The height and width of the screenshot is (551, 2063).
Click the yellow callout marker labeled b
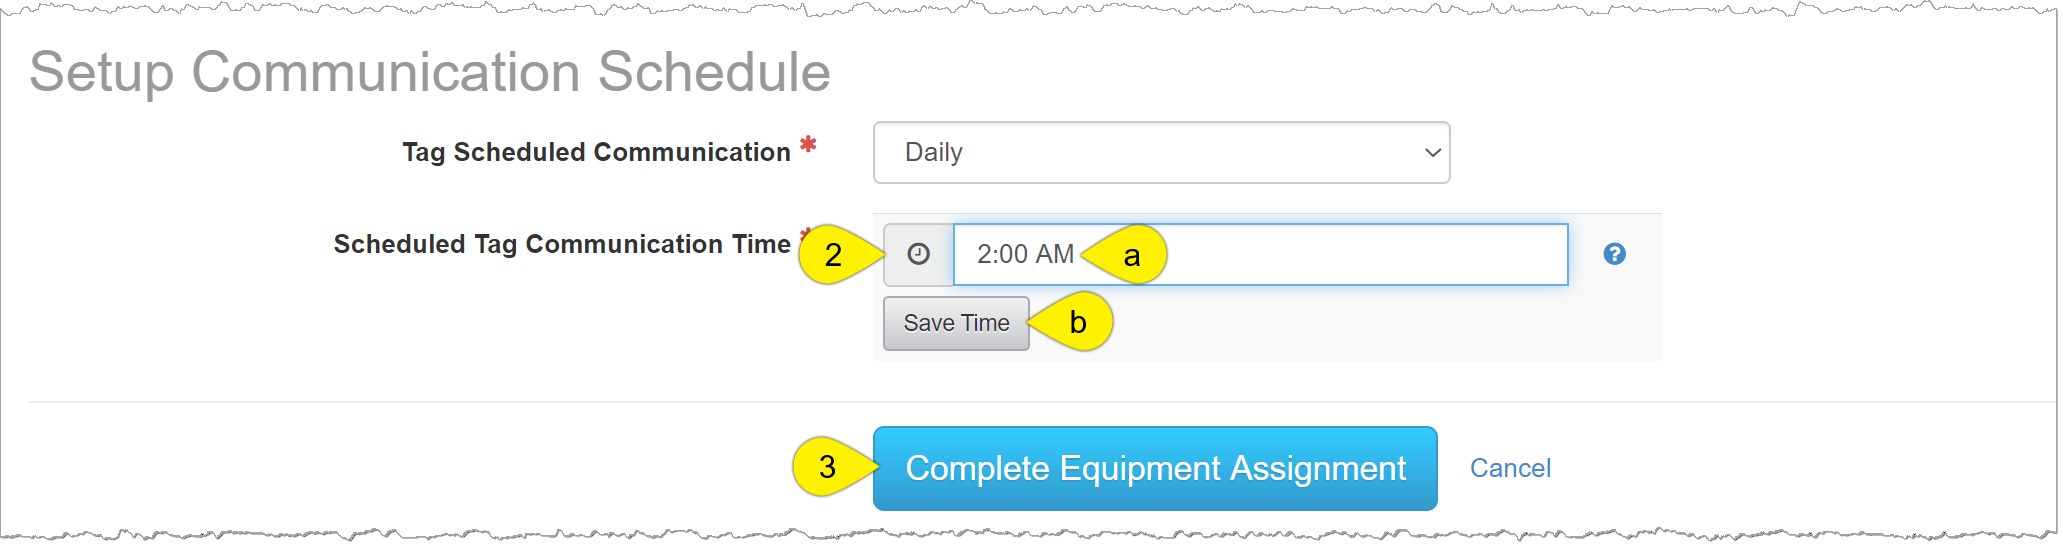pyautogui.click(x=1078, y=322)
